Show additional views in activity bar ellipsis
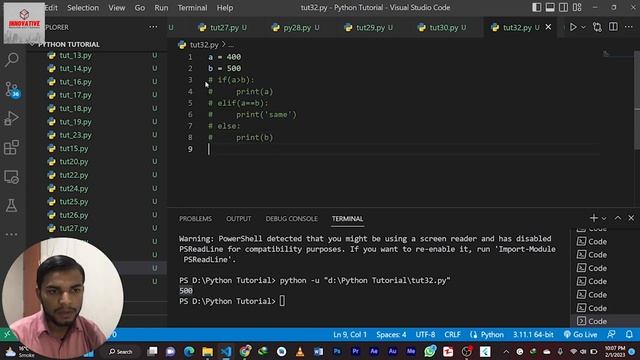This screenshot has width=640, height=360. pyautogui.click(x=11, y=234)
